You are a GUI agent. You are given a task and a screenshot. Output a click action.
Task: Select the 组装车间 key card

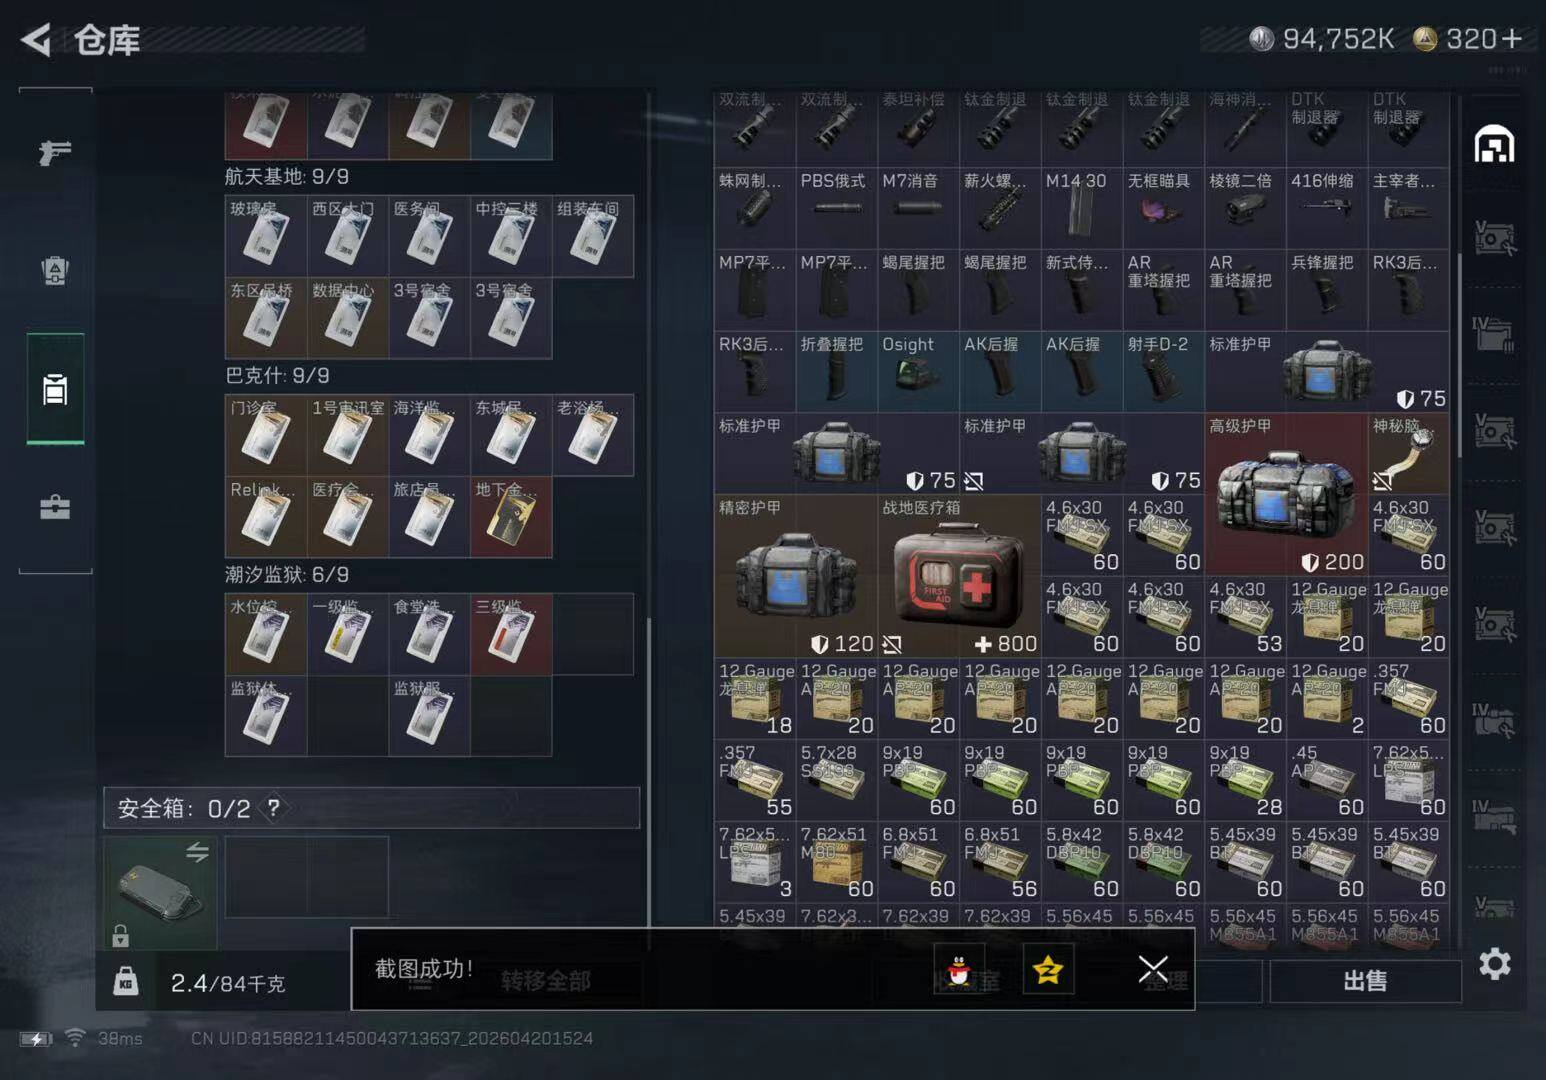tap(593, 236)
